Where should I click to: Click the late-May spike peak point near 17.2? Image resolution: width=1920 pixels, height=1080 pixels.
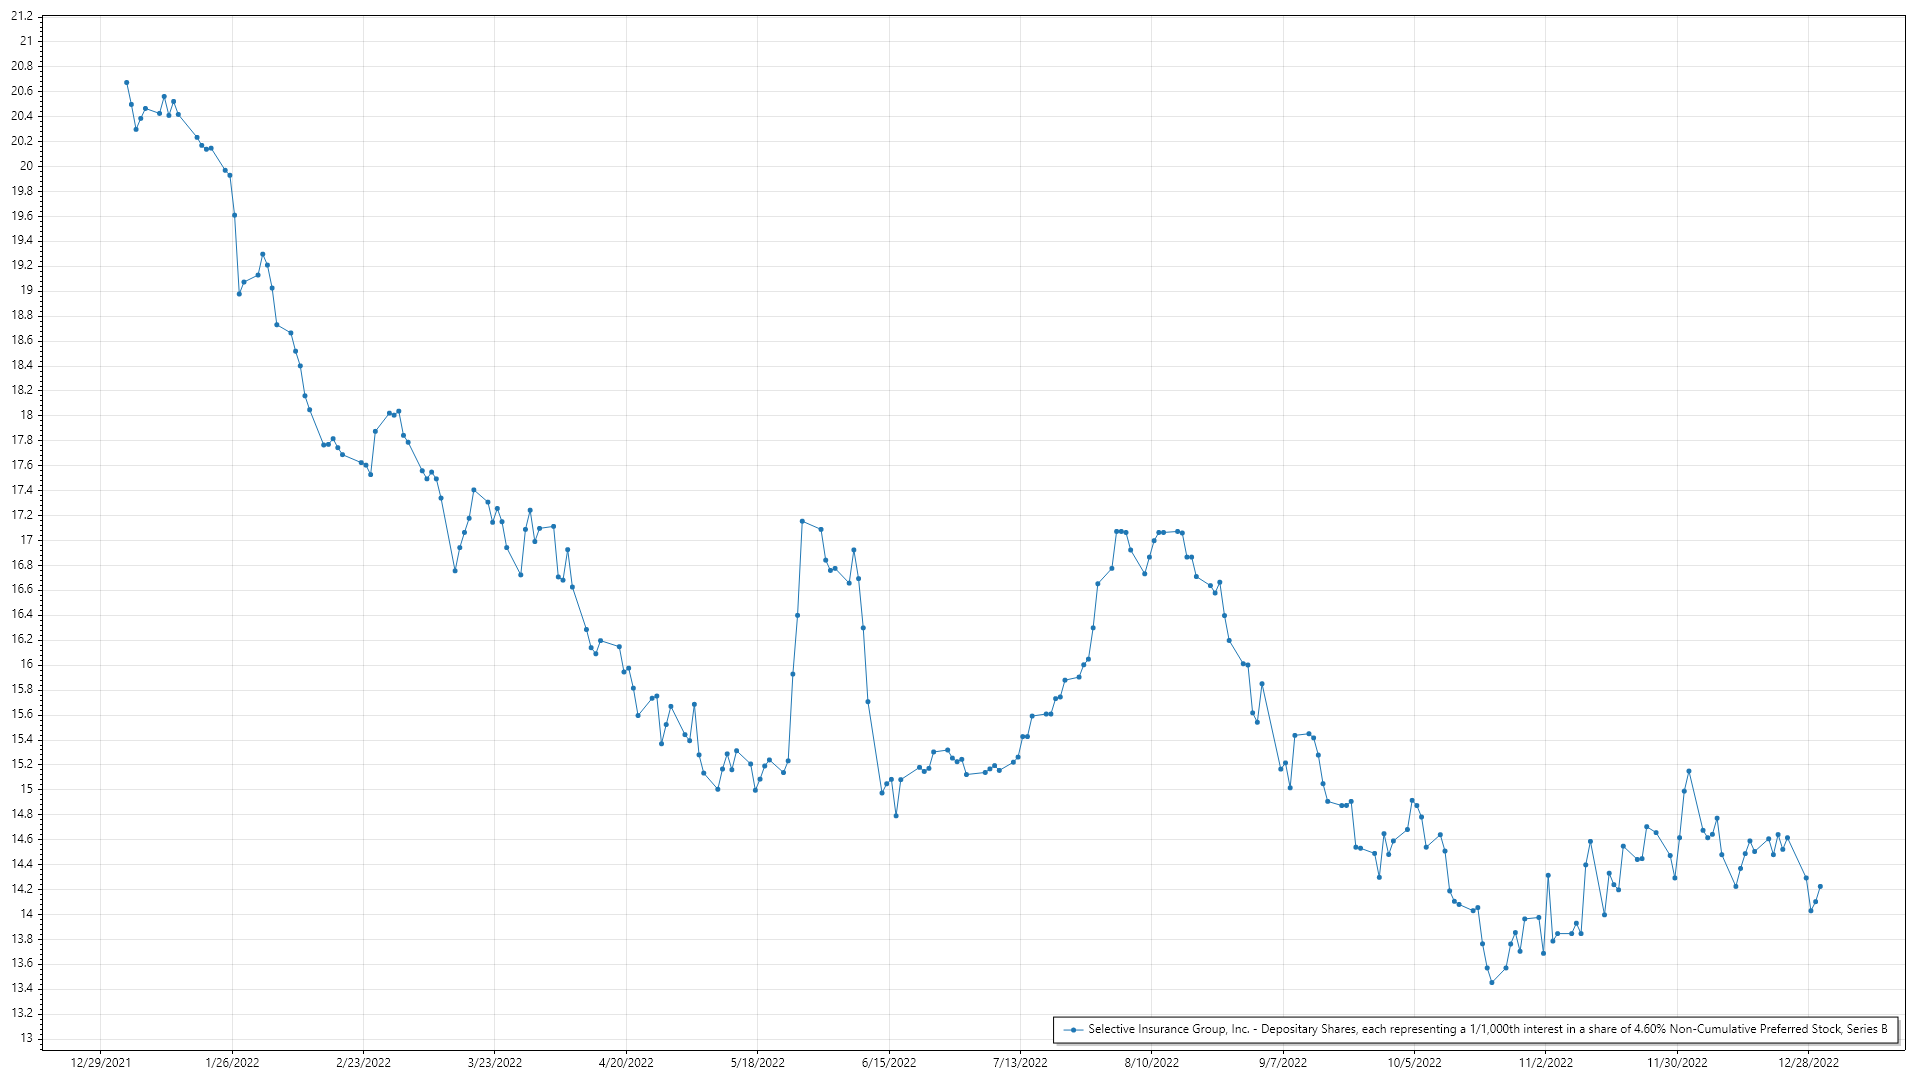pos(802,521)
